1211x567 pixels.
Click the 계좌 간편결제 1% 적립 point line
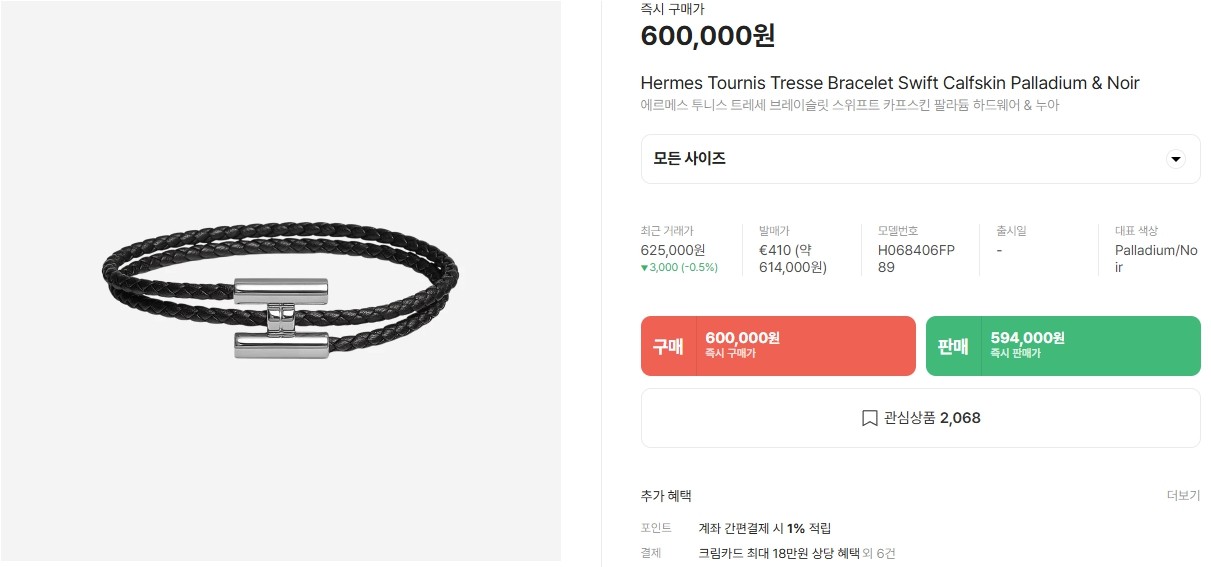click(765, 528)
